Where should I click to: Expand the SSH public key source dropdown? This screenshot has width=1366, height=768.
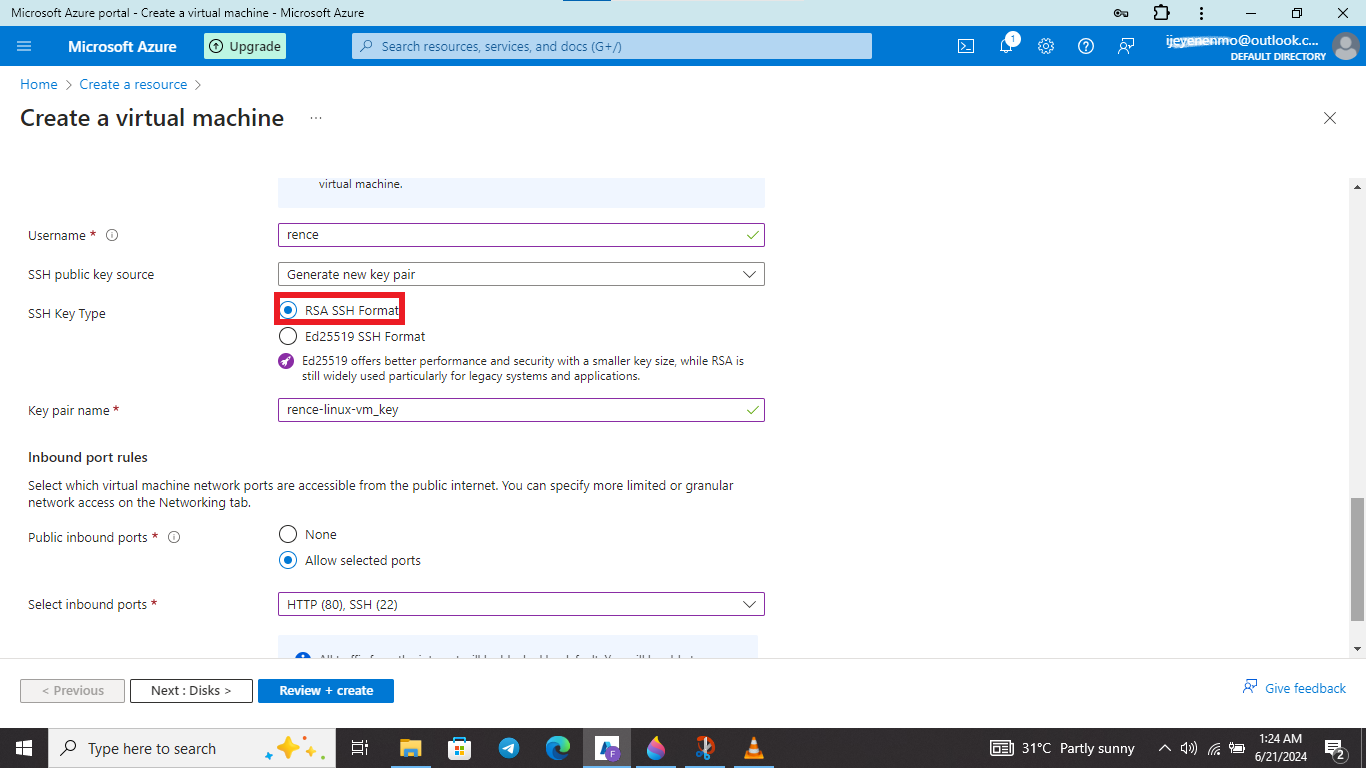tap(521, 274)
